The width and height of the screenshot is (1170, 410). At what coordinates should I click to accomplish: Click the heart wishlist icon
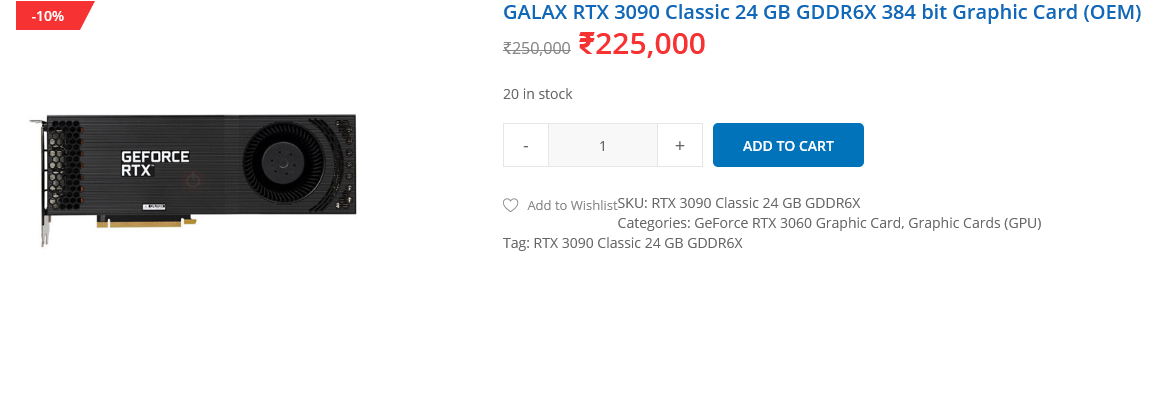[x=510, y=205]
